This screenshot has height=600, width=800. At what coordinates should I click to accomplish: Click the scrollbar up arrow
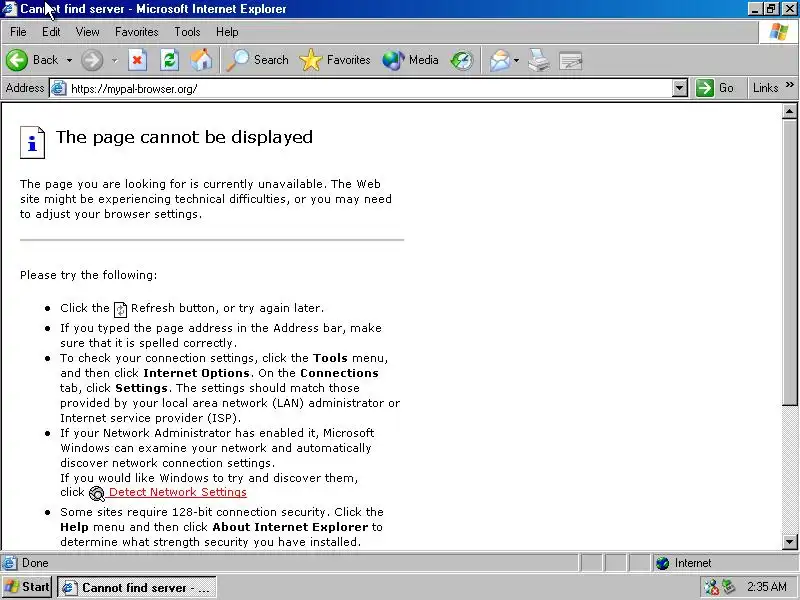pos(789,111)
